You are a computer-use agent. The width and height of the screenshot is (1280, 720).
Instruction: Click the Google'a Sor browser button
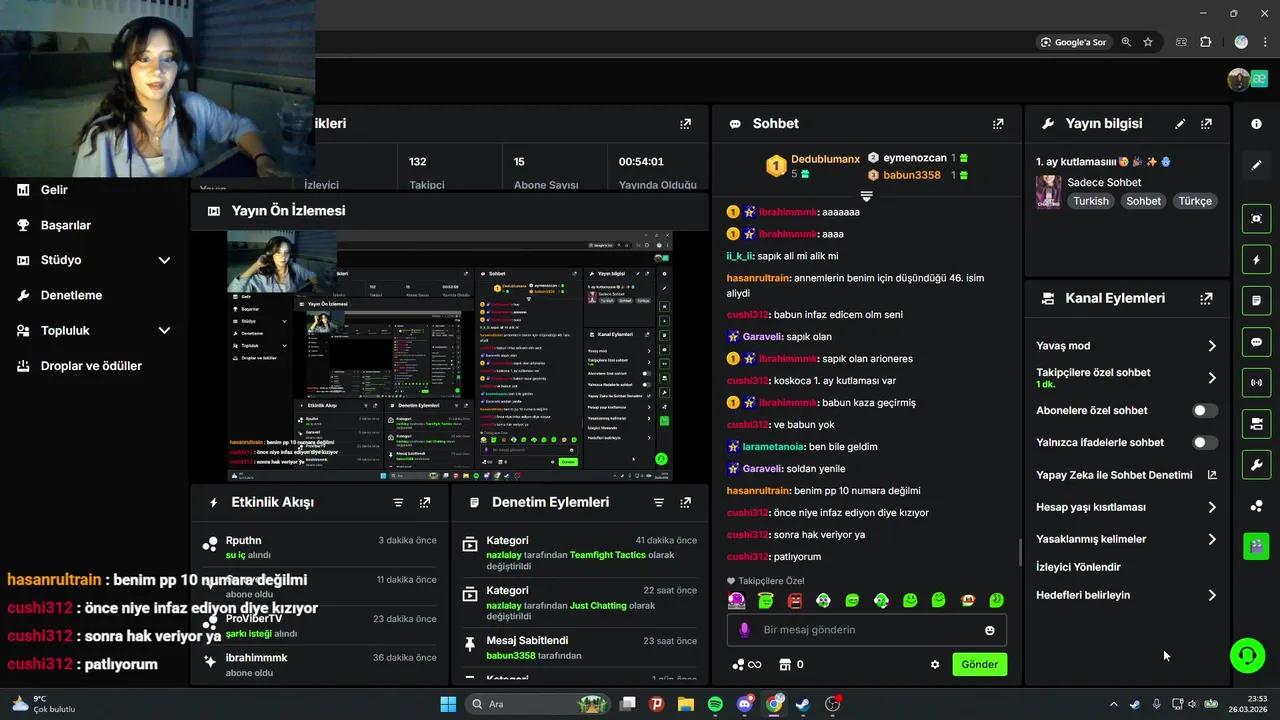click(1074, 42)
